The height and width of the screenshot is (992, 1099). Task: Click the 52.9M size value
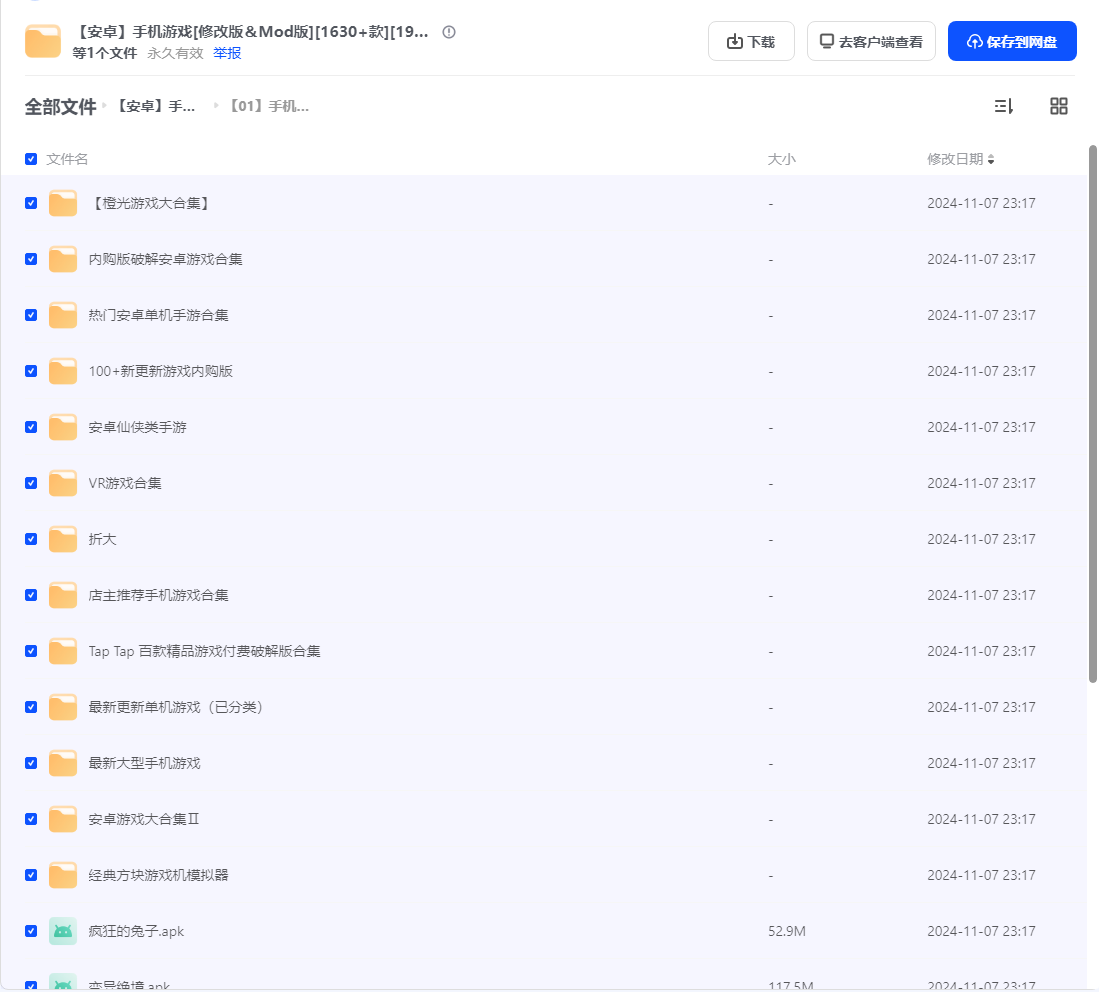(x=786, y=931)
